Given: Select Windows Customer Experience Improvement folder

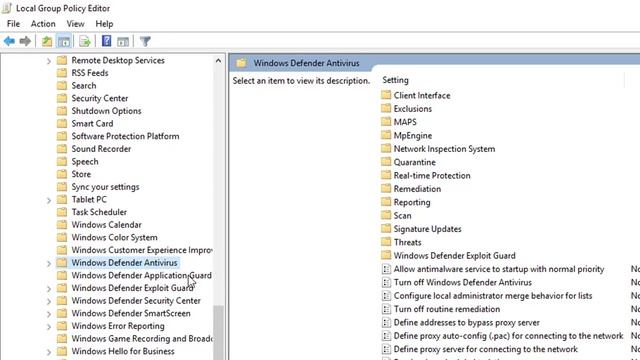Looking at the screenshot, I should coord(142,250).
